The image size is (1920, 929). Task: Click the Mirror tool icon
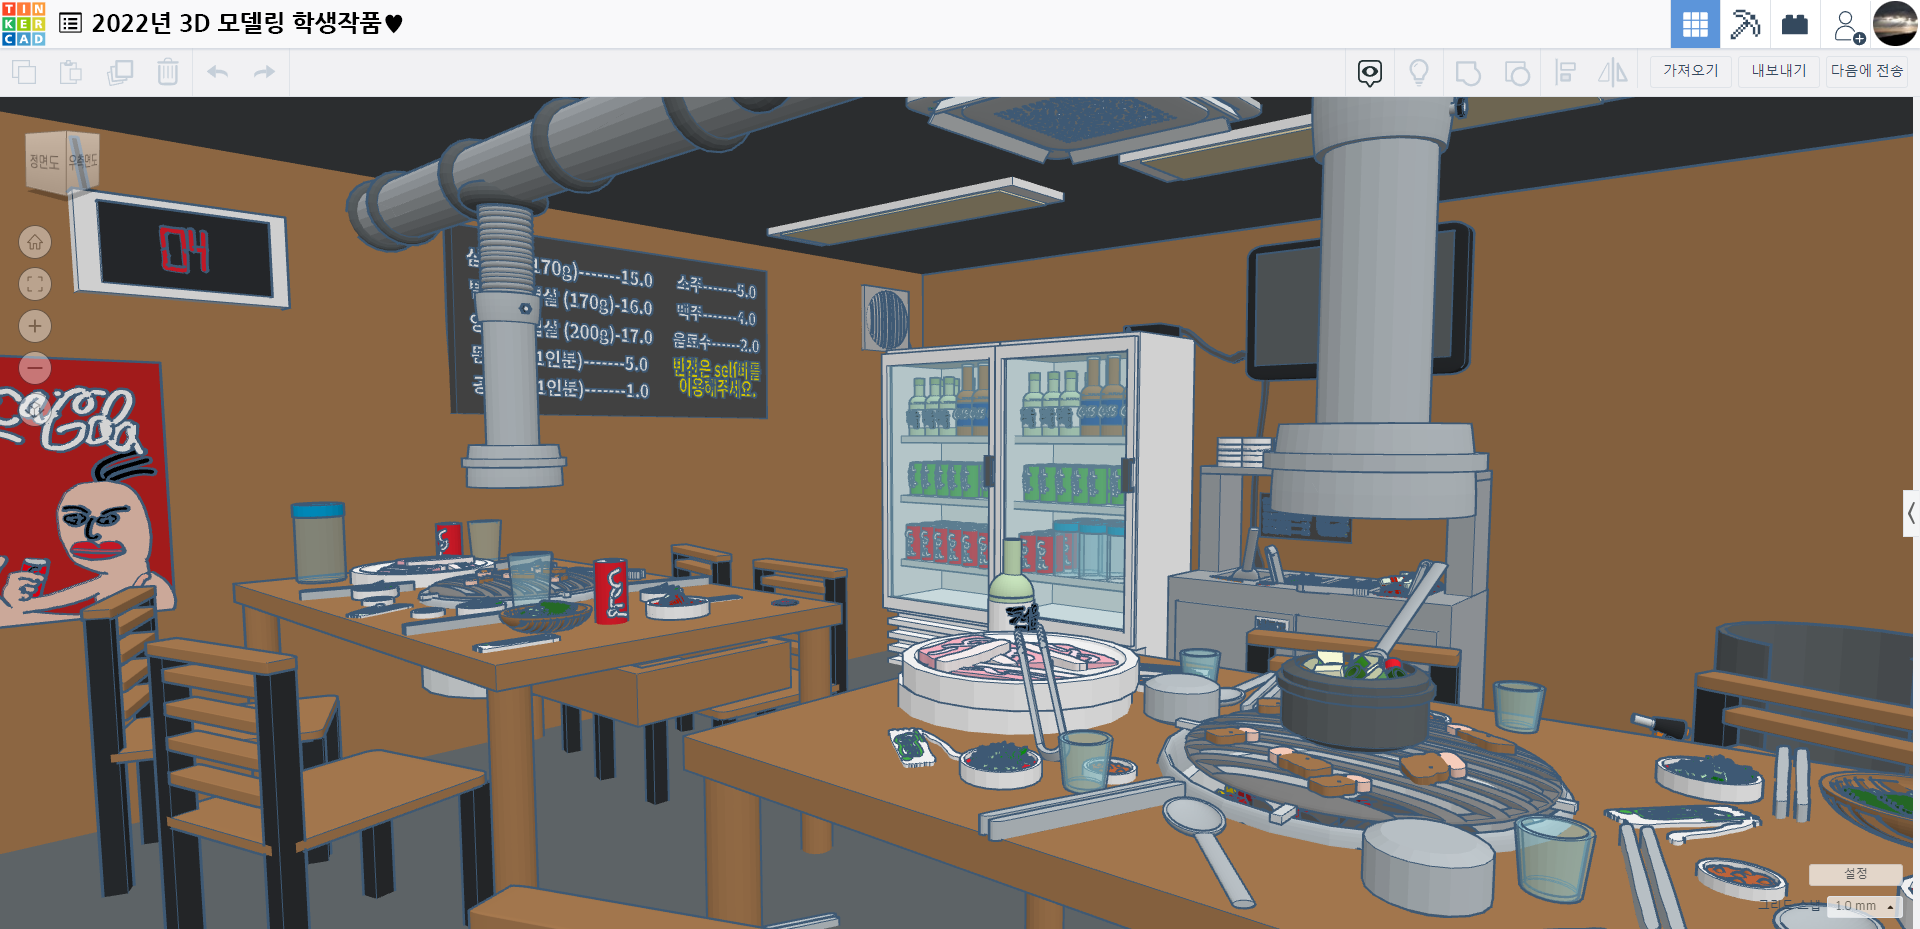[1613, 73]
